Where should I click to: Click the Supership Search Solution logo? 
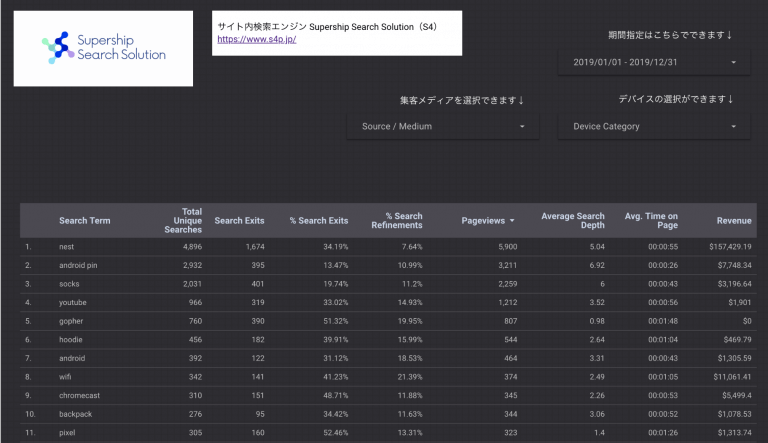(x=103, y=49)
